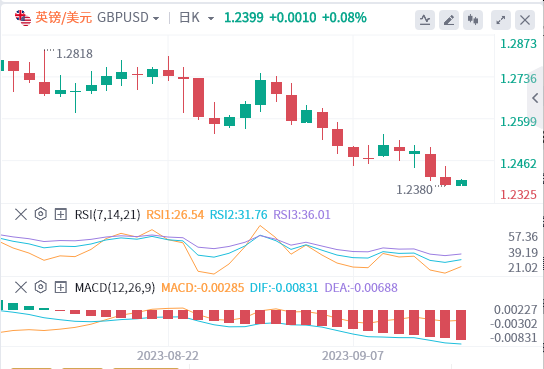Click the current price 1.2399
The image size is (544, 369).
click(244, 17)
